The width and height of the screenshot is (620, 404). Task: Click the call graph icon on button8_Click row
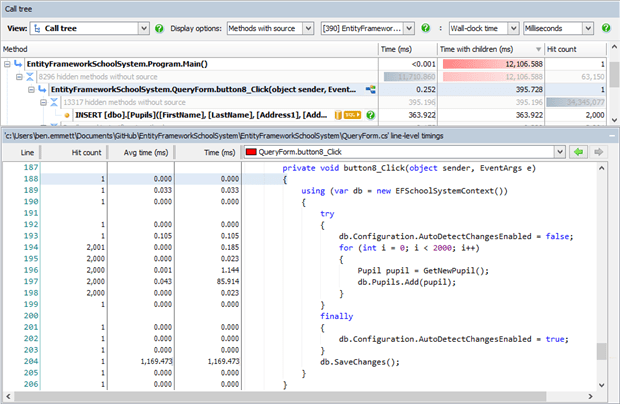[370, 90]
